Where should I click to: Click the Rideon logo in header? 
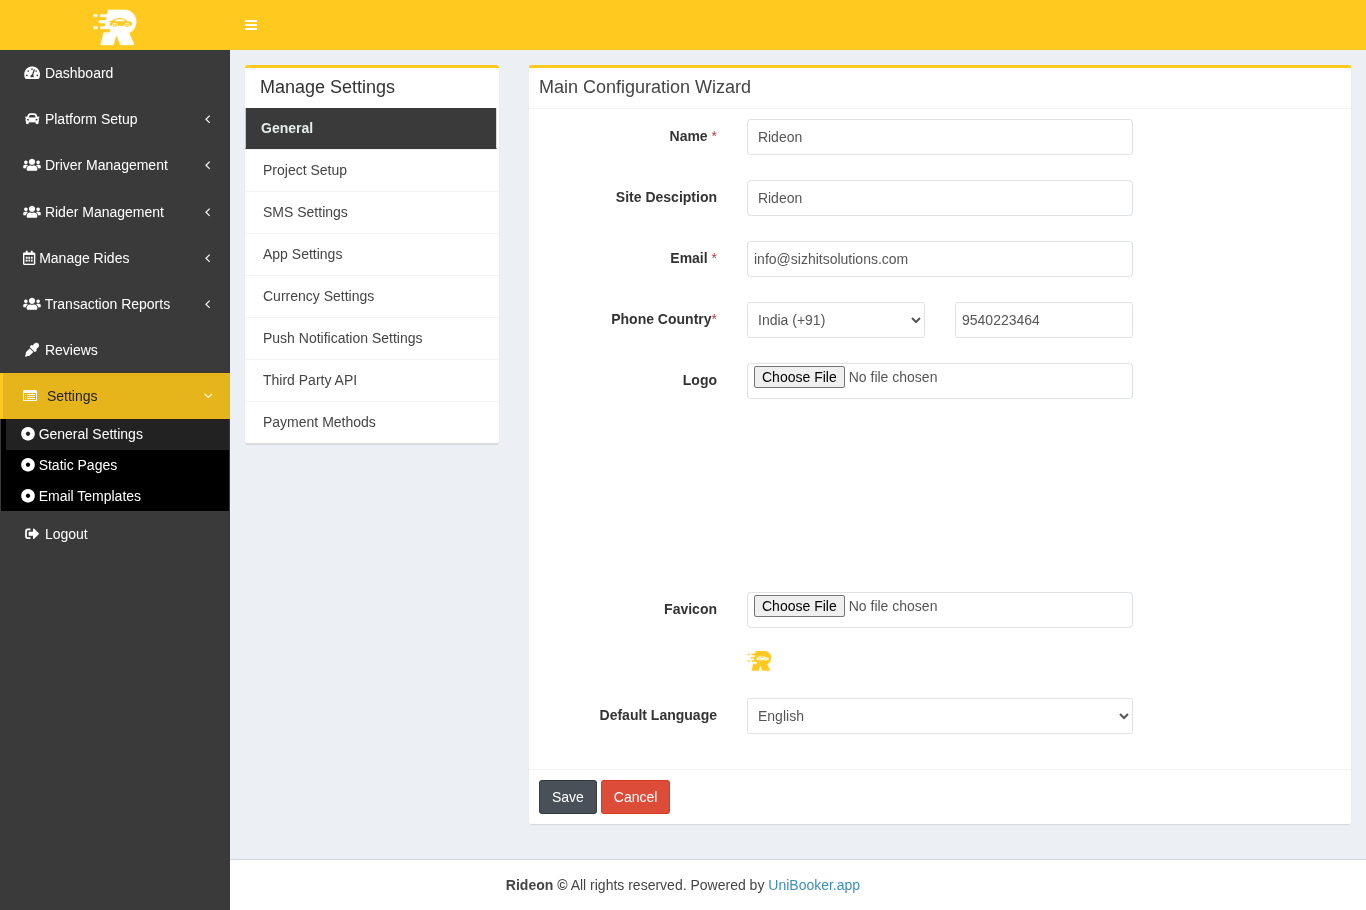(115, 26)
